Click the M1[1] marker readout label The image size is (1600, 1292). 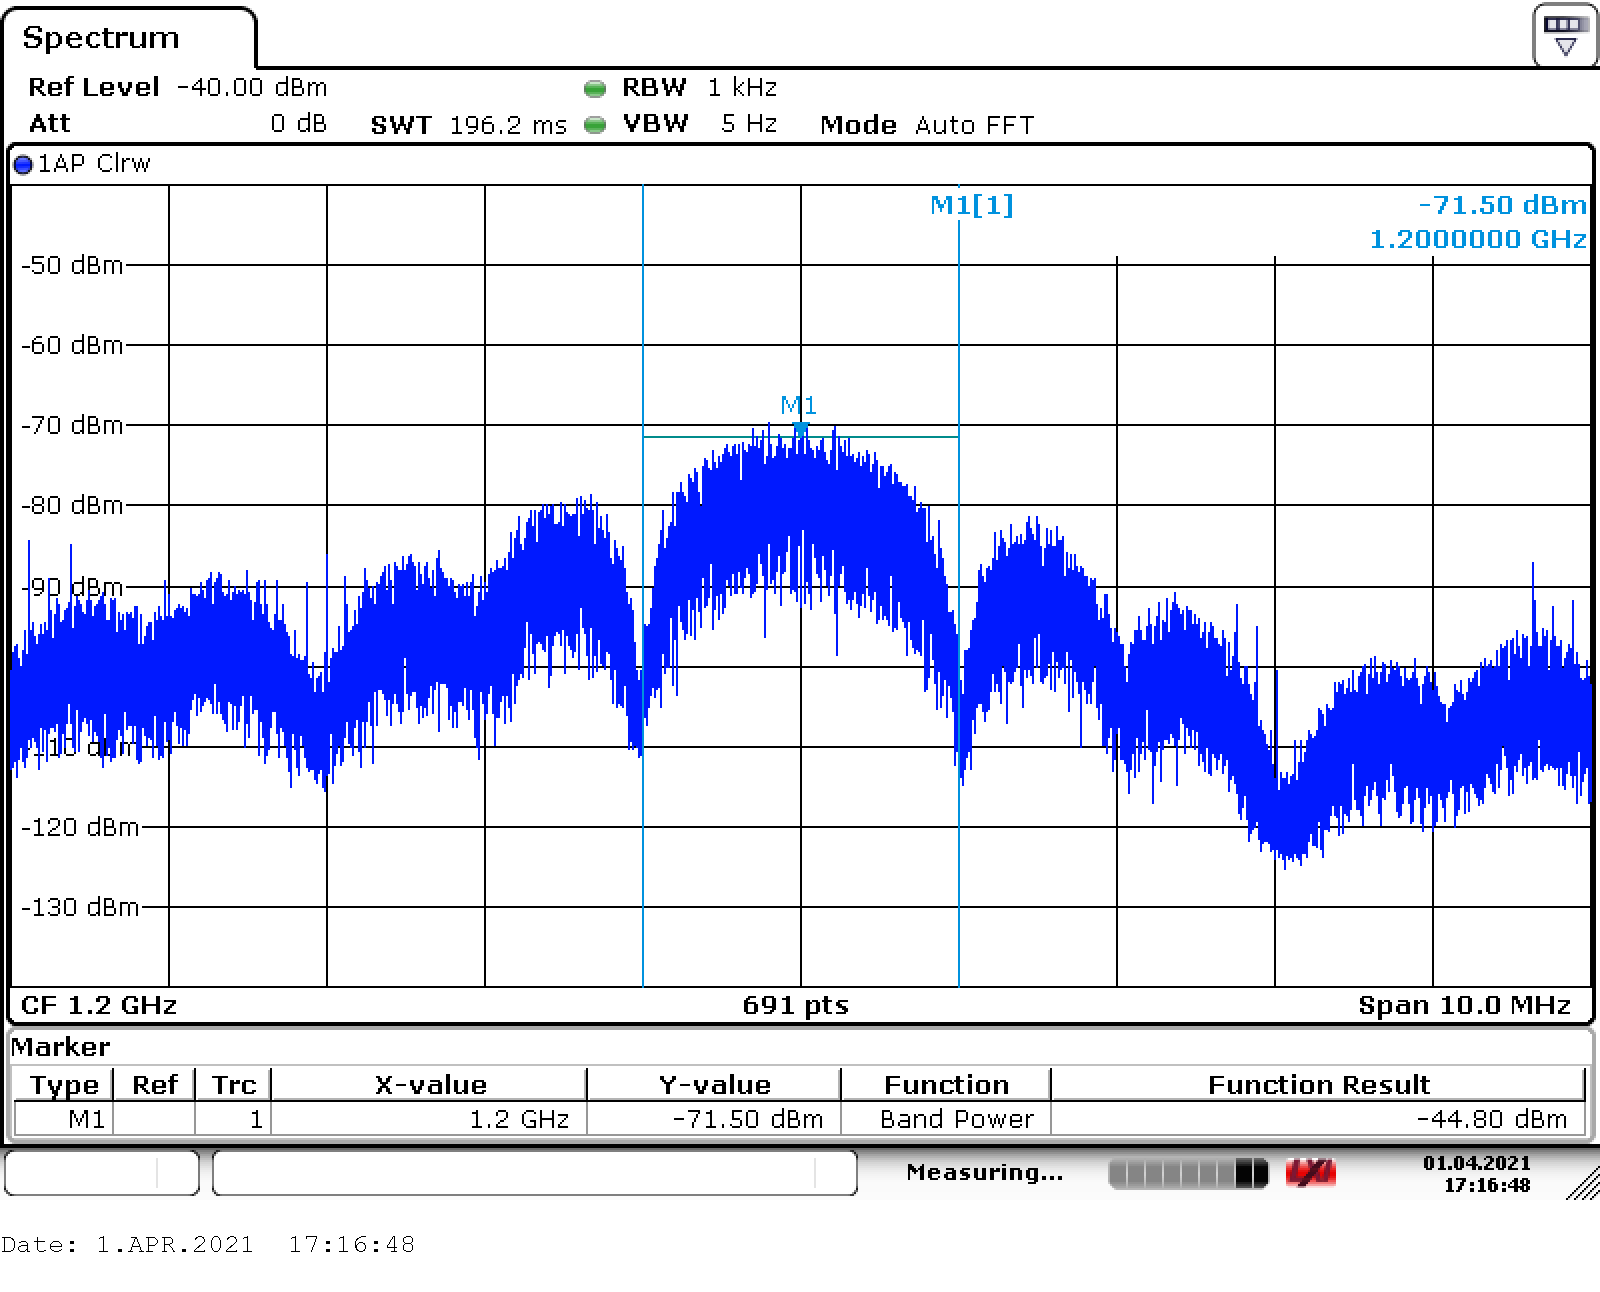pyautogui.click(x=971, y=205)
